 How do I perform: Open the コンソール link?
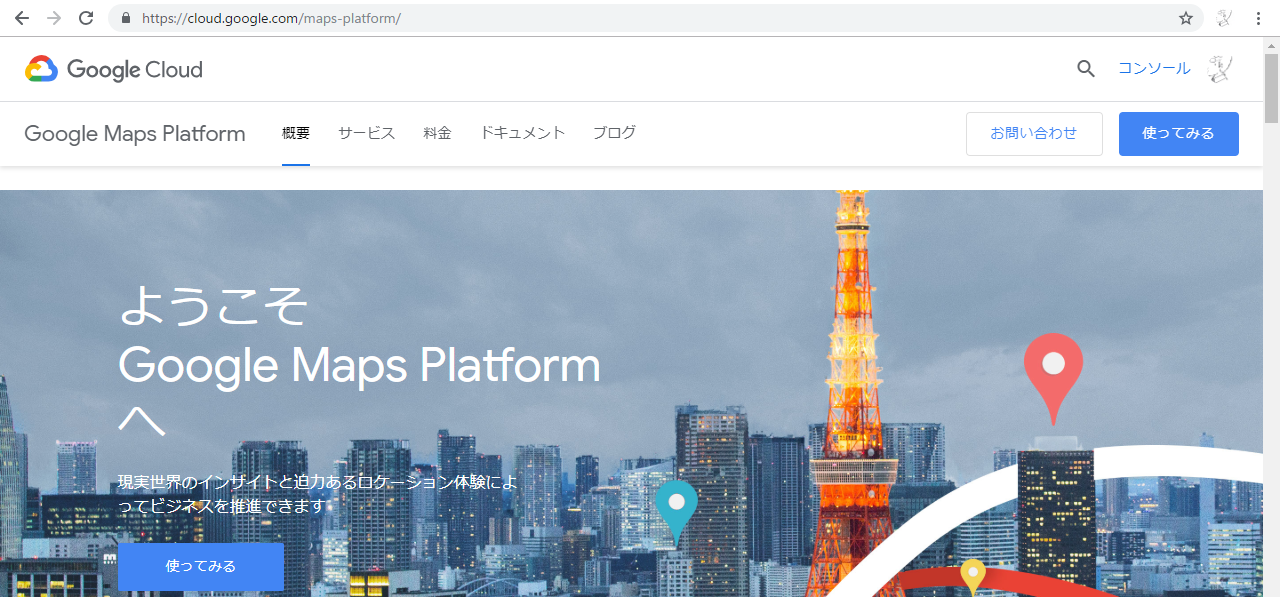click(1154, 69)
